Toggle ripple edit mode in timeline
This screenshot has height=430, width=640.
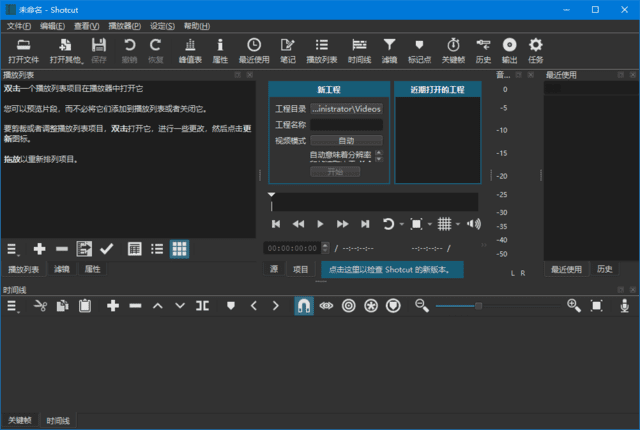tap(348, 305)
